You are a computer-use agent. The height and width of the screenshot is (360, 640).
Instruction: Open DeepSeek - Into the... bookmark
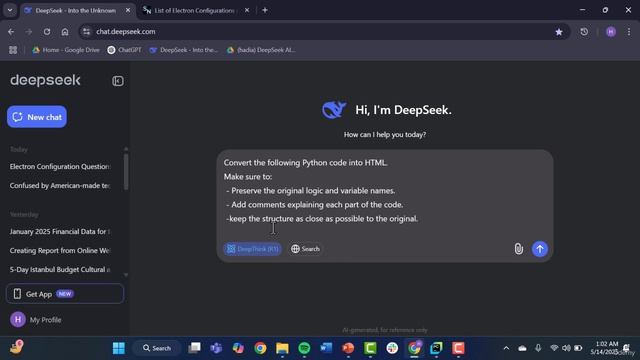click(x=184, y=50)
